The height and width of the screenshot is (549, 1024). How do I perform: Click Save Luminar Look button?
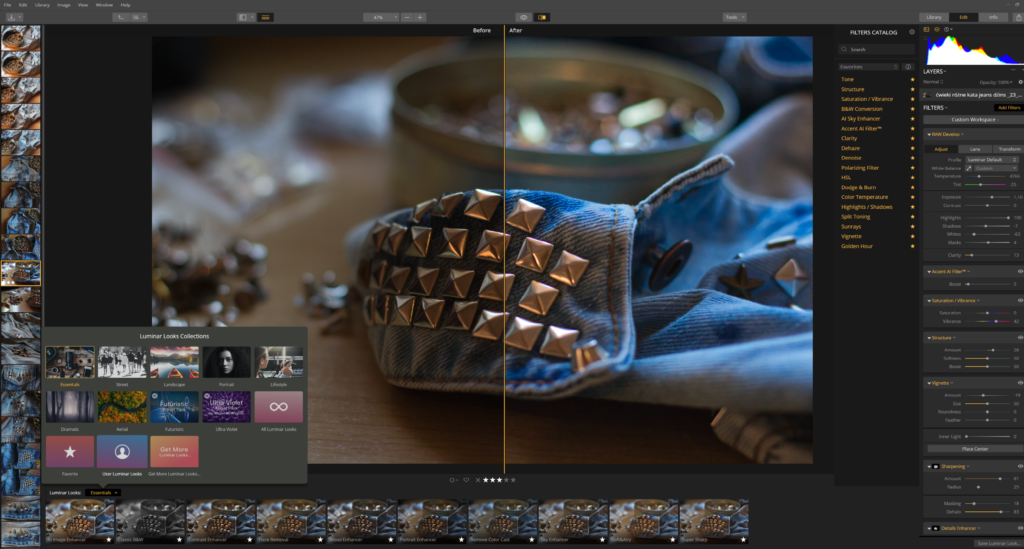pyautogui.click(x=998, y=543)
